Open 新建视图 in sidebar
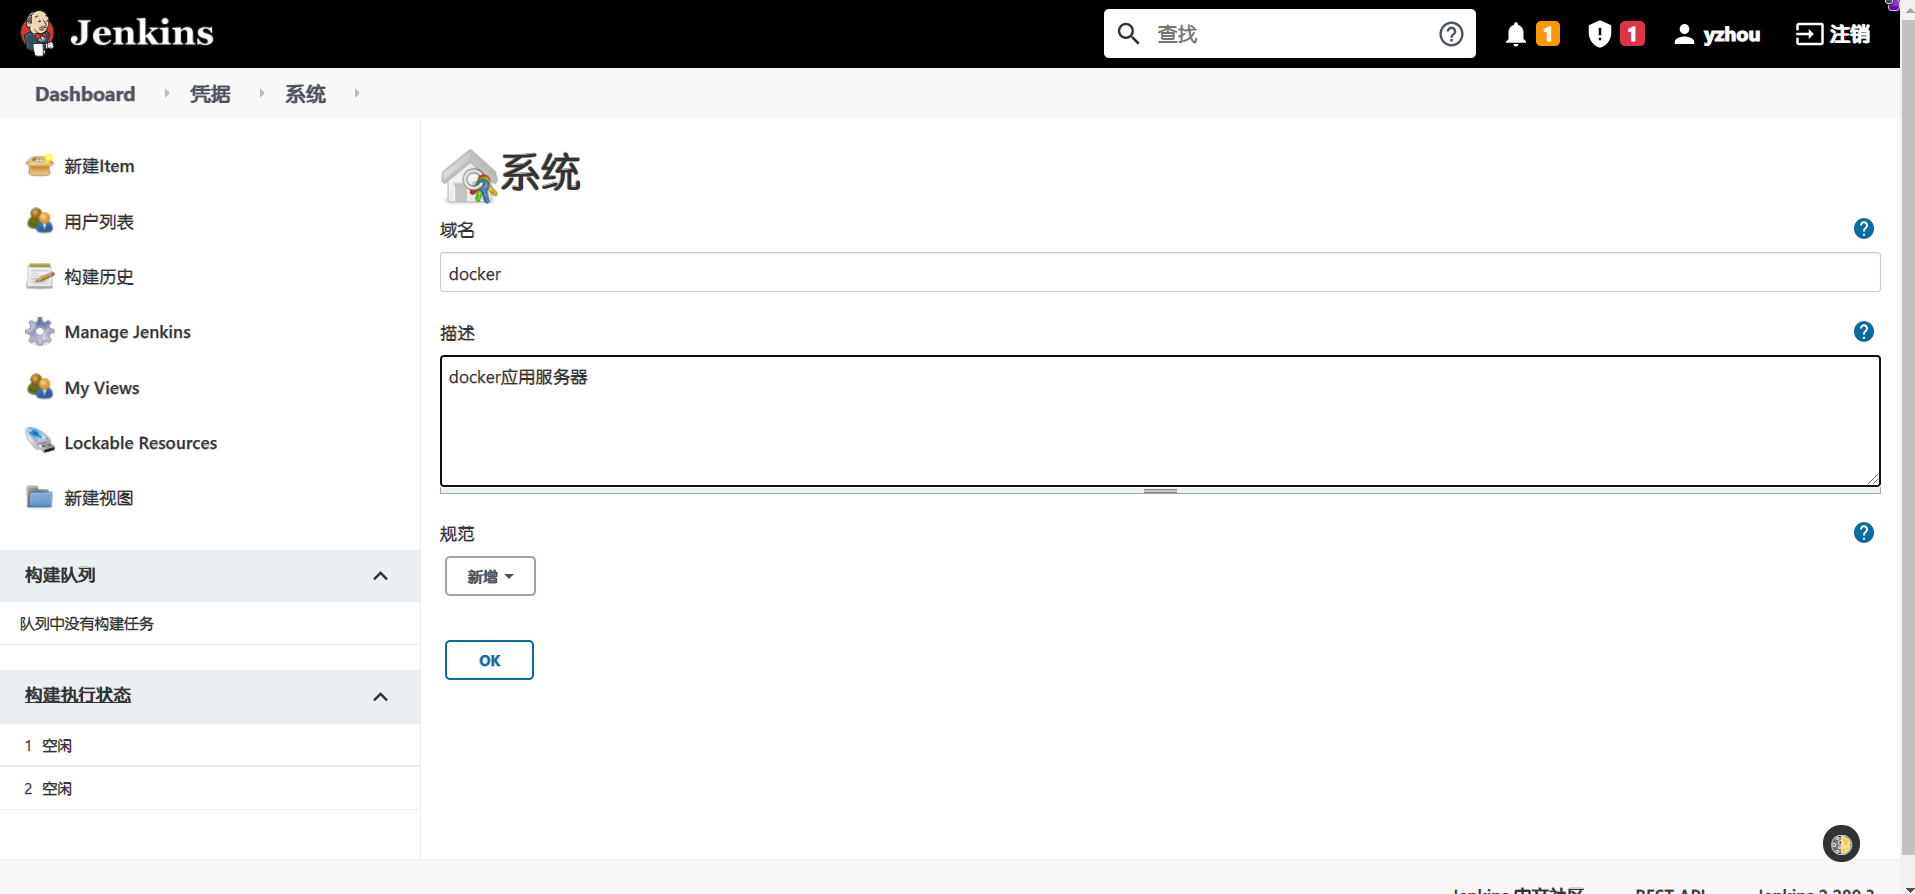The image size is (1915, 894). (x=99, y=498)
